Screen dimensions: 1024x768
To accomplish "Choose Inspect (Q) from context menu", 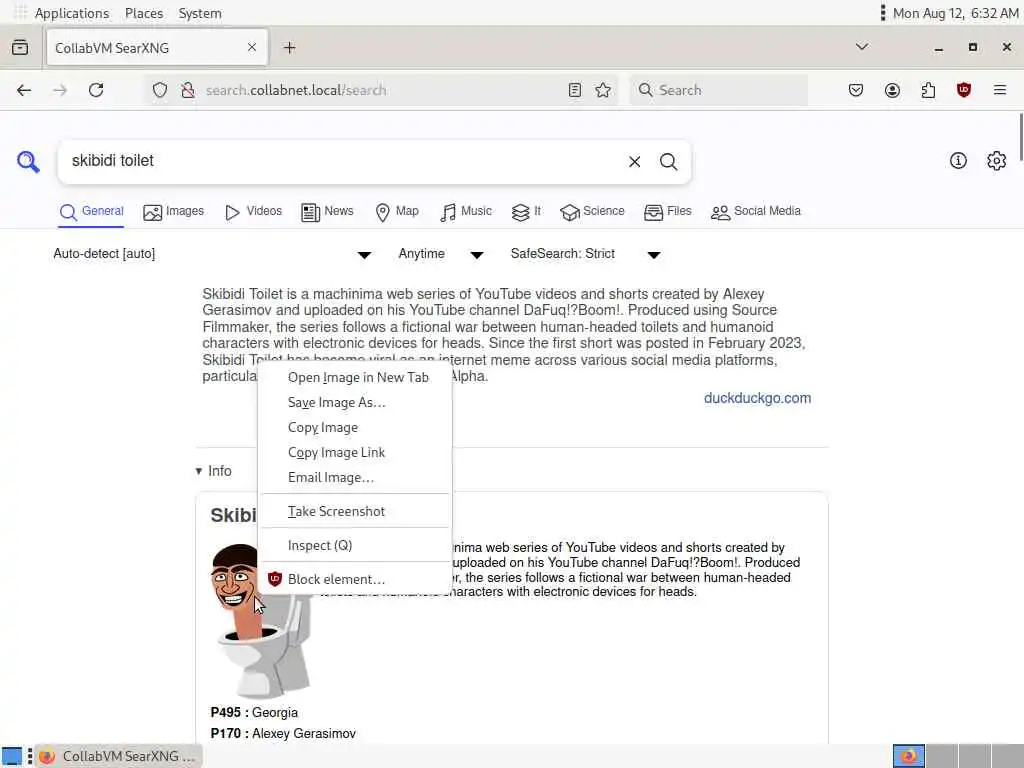I will pyautogui.click(x=355, y=545).
